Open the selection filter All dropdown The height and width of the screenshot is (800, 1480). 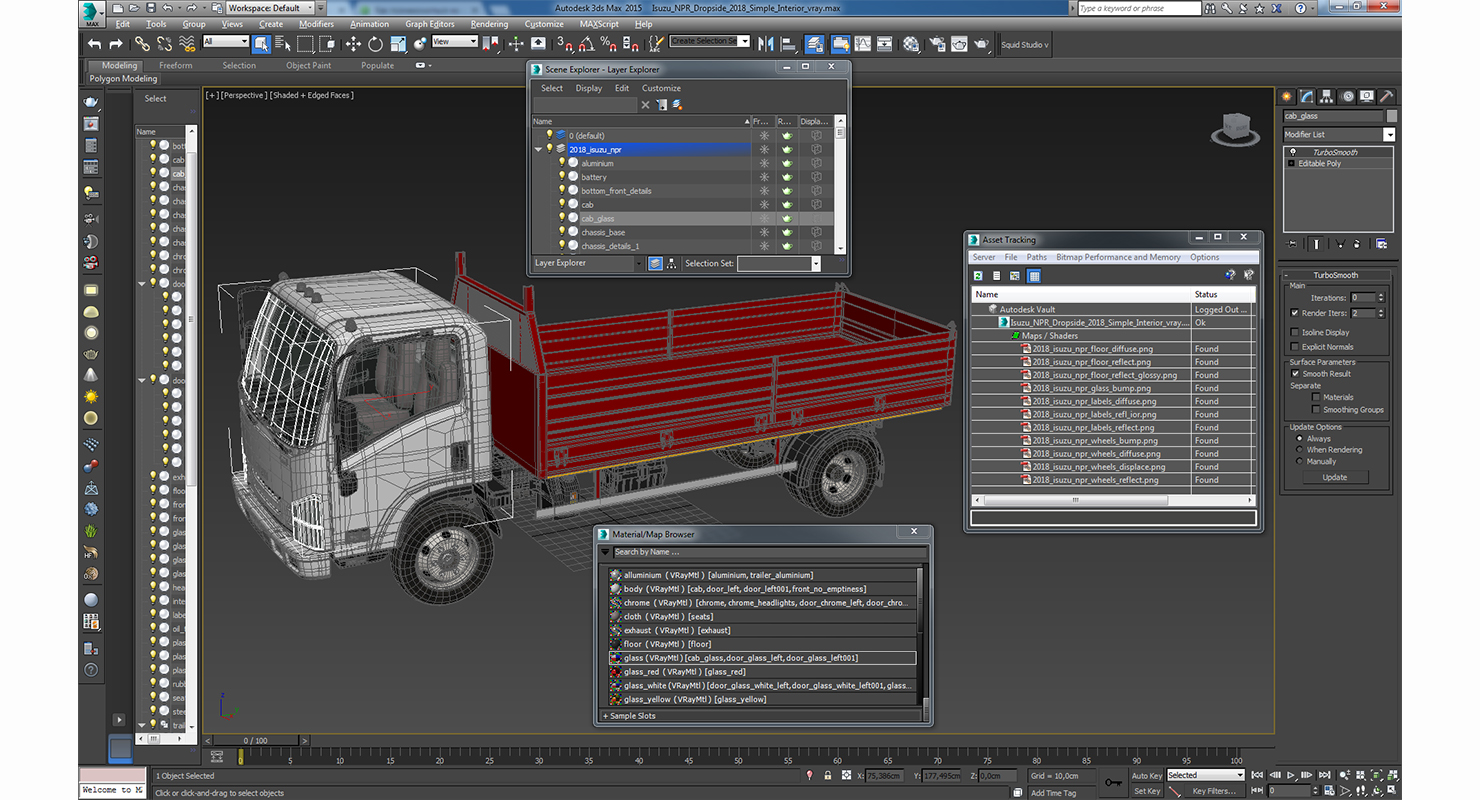tap(225, 41)
